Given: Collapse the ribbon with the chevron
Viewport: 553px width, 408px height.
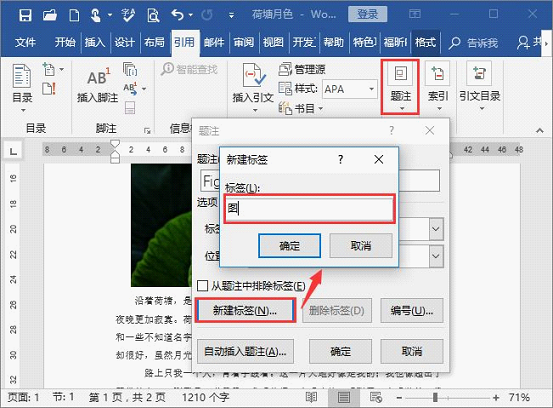Looking at the screenshot, I should coord(540,130).
